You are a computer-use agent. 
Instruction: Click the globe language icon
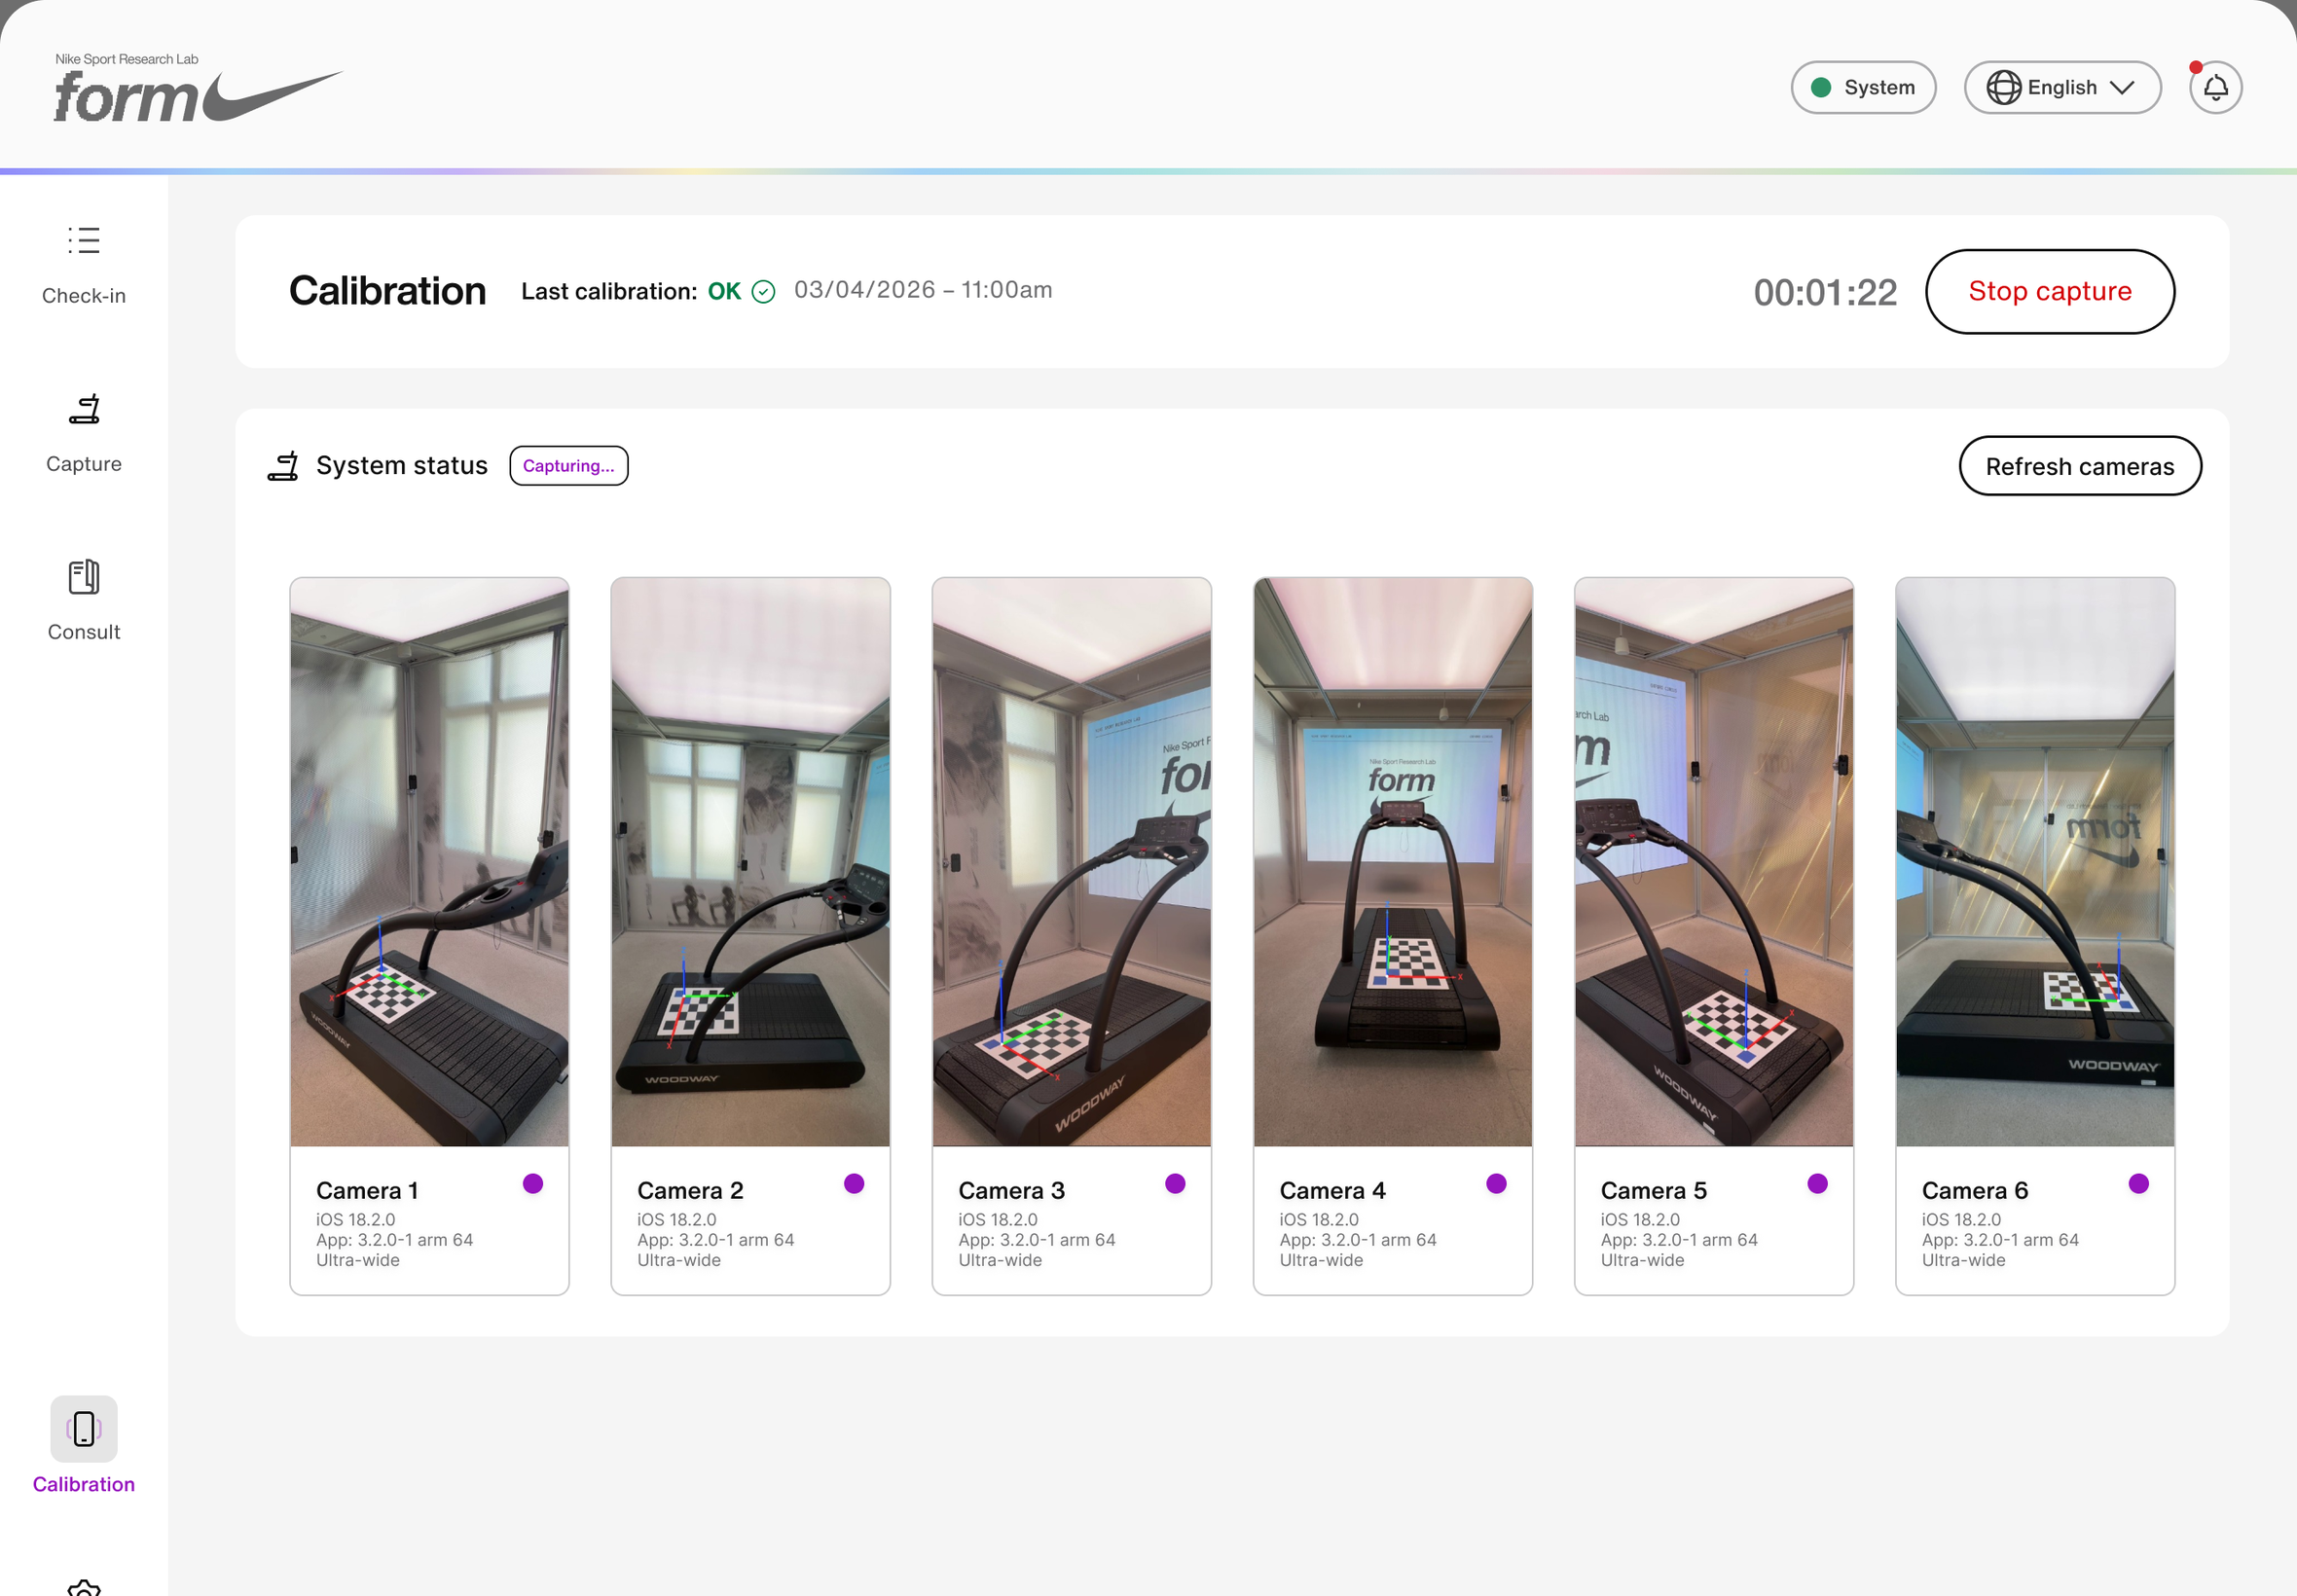2003,88
